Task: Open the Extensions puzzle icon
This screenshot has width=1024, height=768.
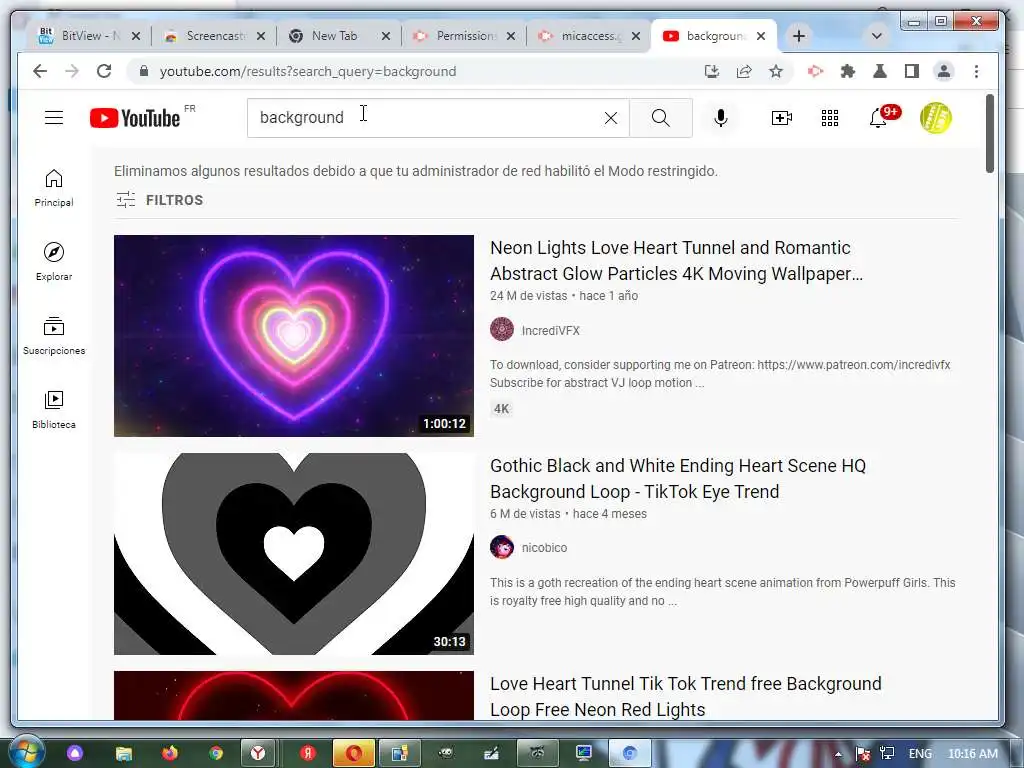Action: click(848, 71)
